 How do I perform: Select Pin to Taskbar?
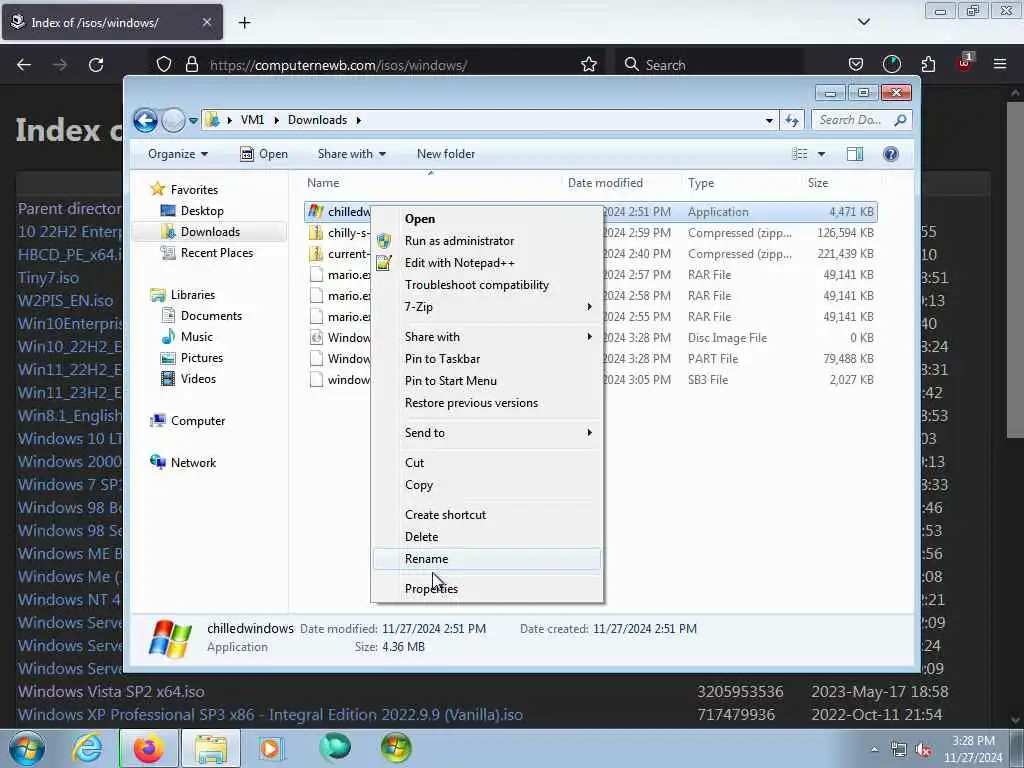coord(487,359)
